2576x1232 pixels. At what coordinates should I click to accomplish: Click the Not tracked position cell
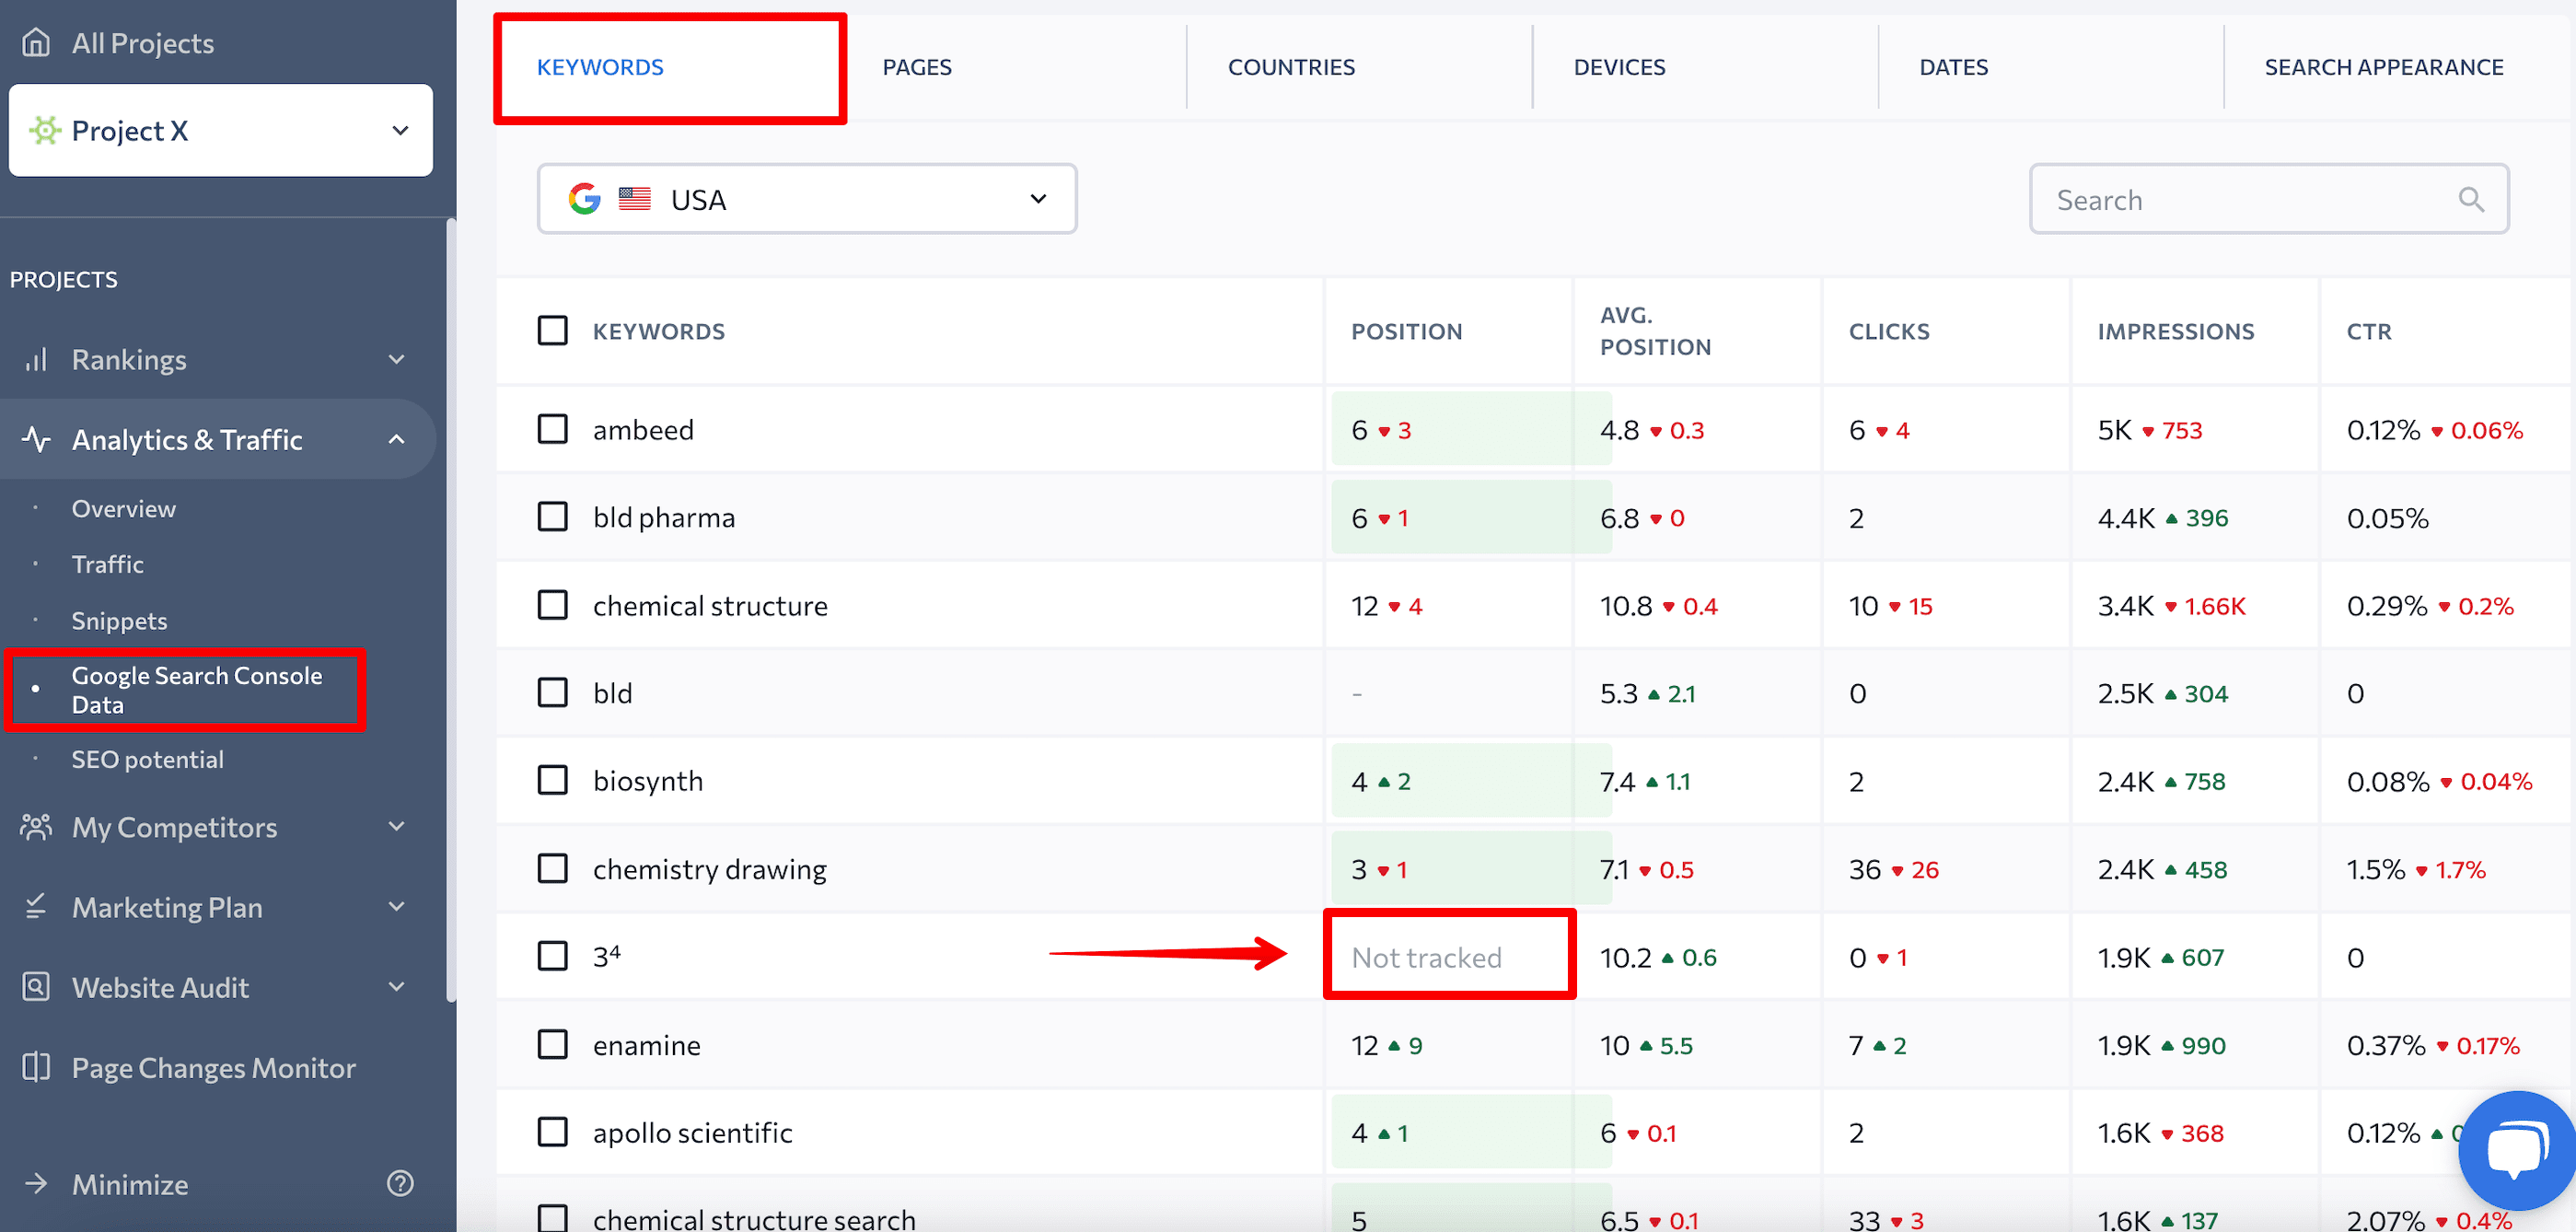1449,956
